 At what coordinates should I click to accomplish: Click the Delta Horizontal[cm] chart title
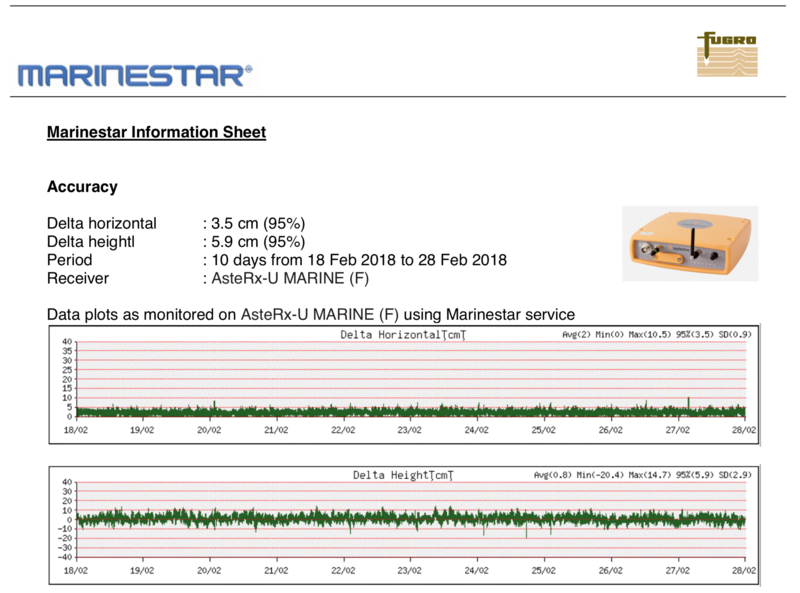pos(403,335)
